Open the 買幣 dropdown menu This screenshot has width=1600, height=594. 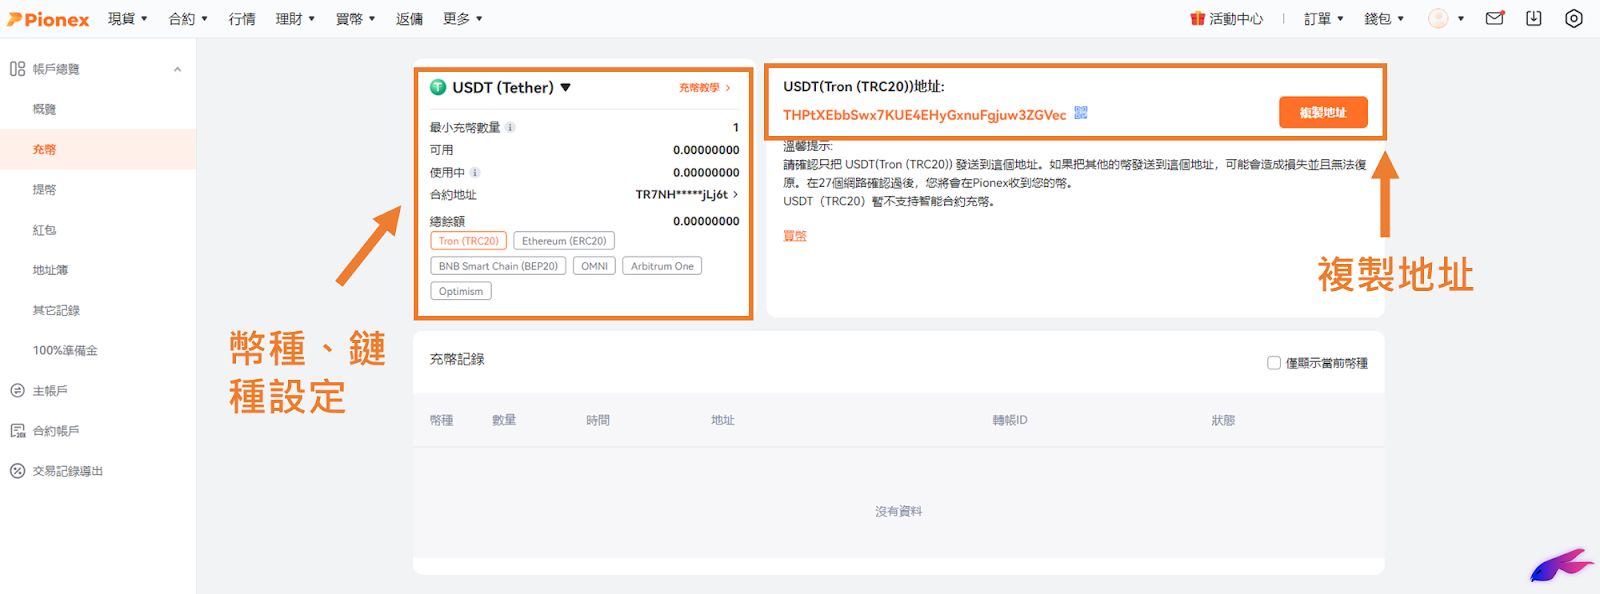click(355, 19)
